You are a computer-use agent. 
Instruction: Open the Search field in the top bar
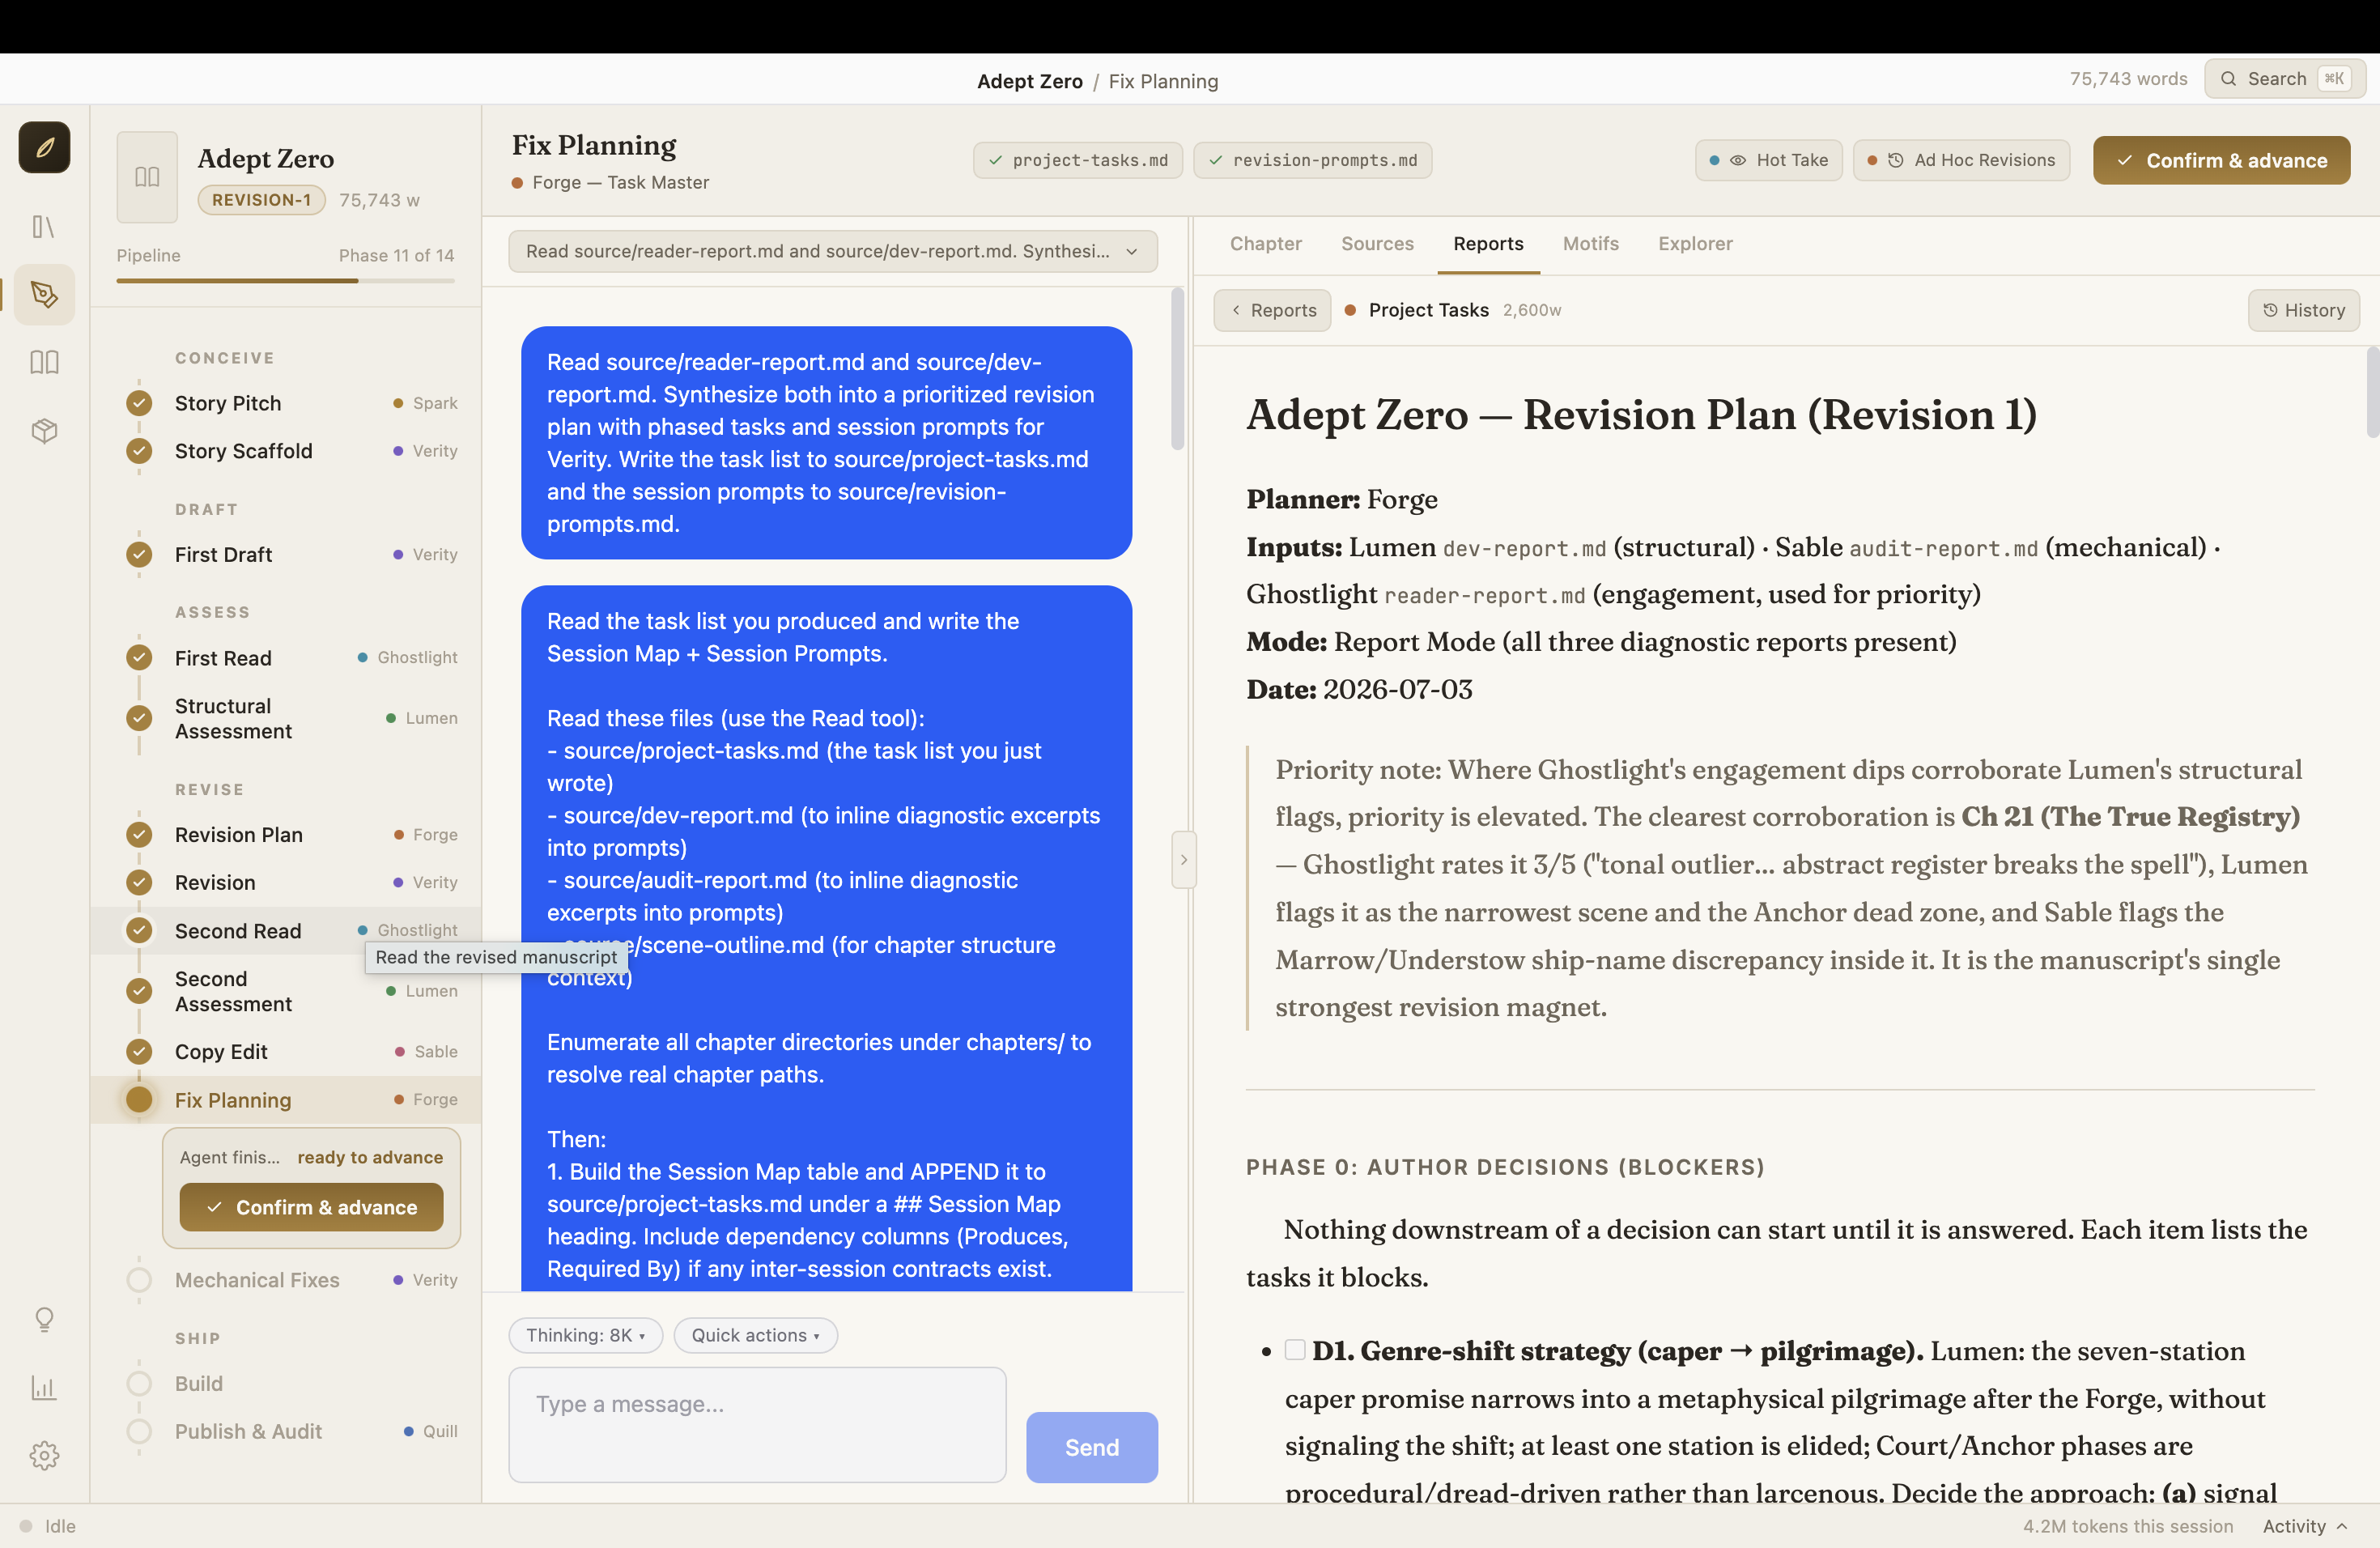point(2285,79)
